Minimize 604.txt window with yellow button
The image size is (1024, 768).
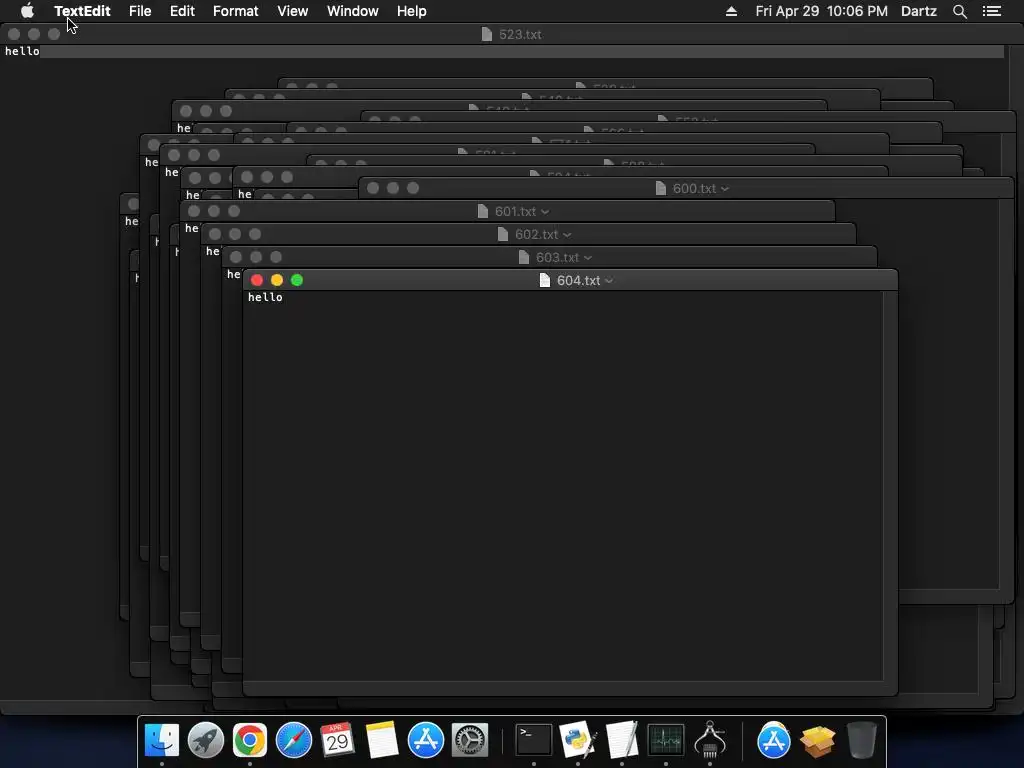(x=277, y=280)
